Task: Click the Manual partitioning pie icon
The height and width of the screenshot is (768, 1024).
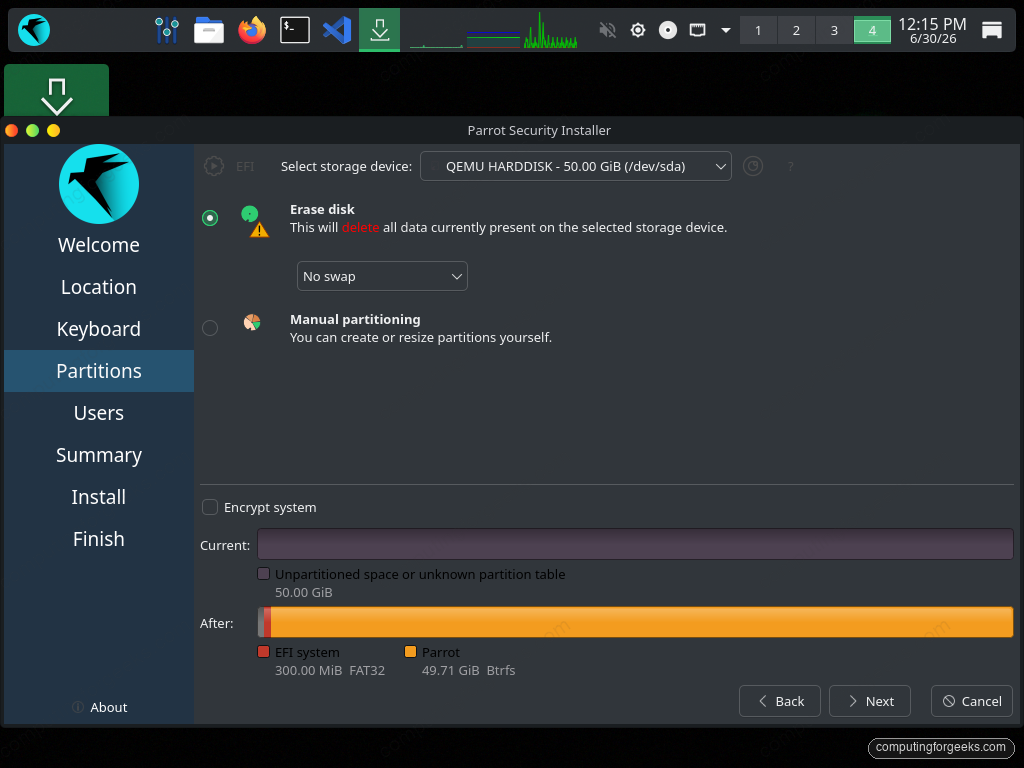Action: [x=252, y=322]
